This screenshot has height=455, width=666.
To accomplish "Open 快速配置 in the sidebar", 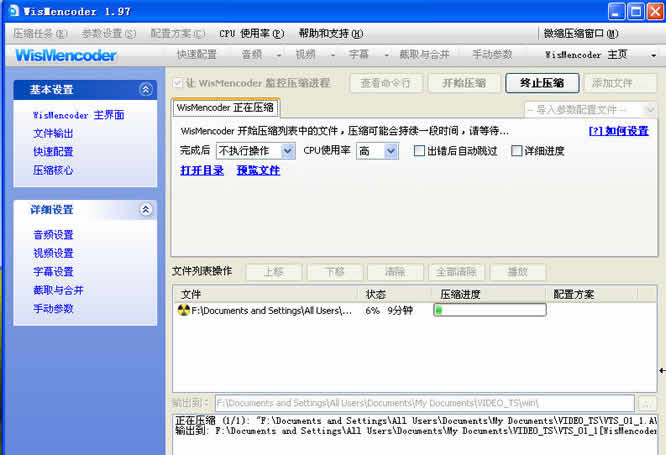I will 53,152.
